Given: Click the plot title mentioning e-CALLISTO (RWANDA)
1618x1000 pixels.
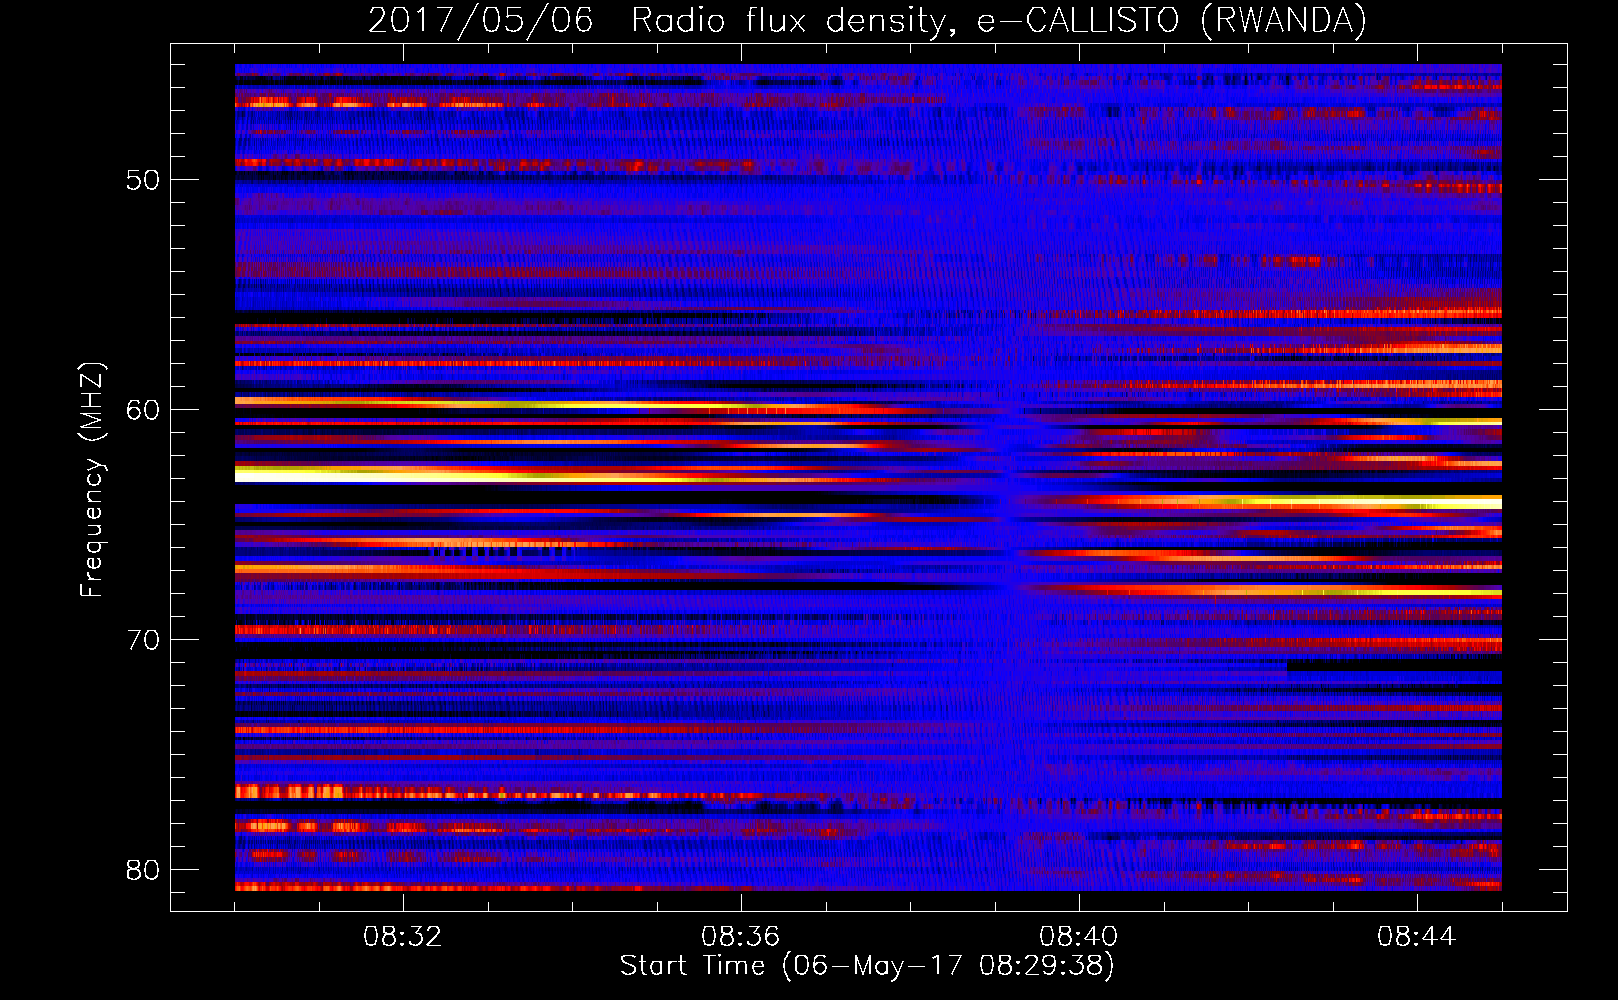Looking at the screenshot, I should point(867,20).
